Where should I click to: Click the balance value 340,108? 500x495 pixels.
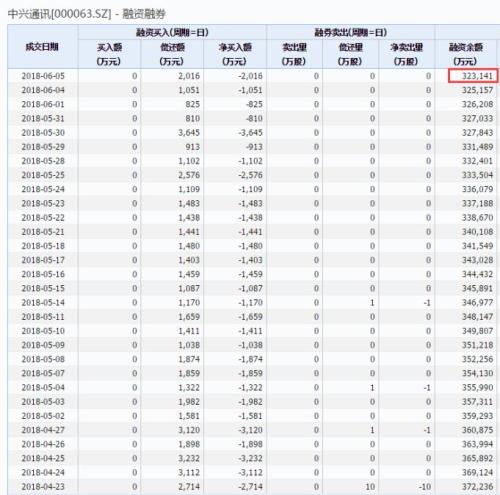coord(477,232)
